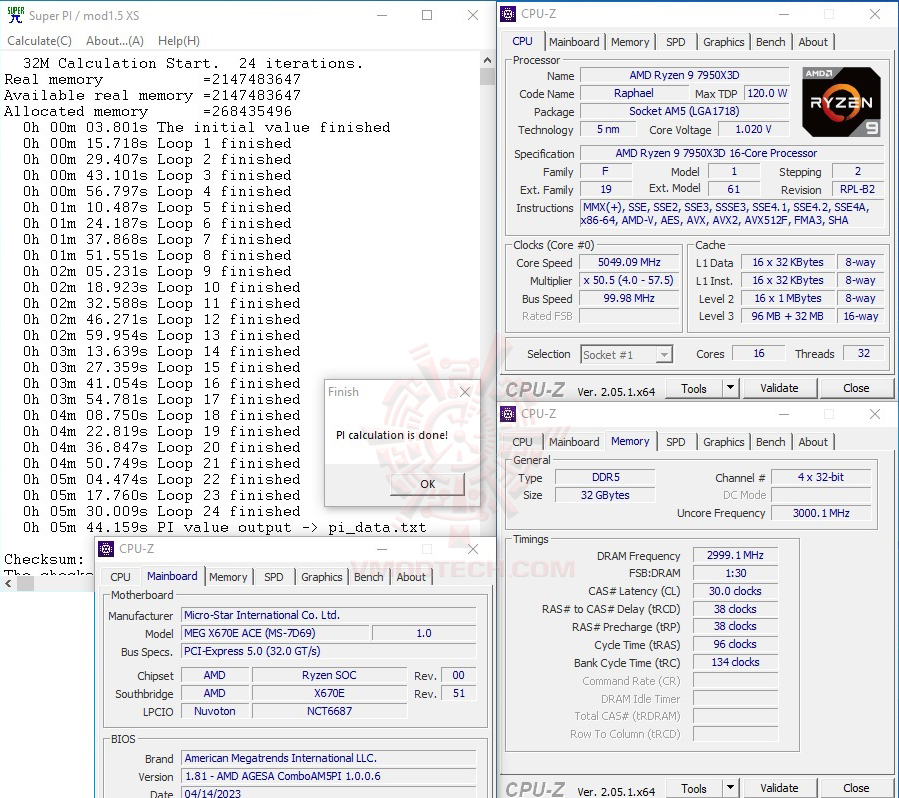Open Graphics tab in top CPU-Z window
The width and height of the screenshot is (899, 798).
tap(724, 42)
